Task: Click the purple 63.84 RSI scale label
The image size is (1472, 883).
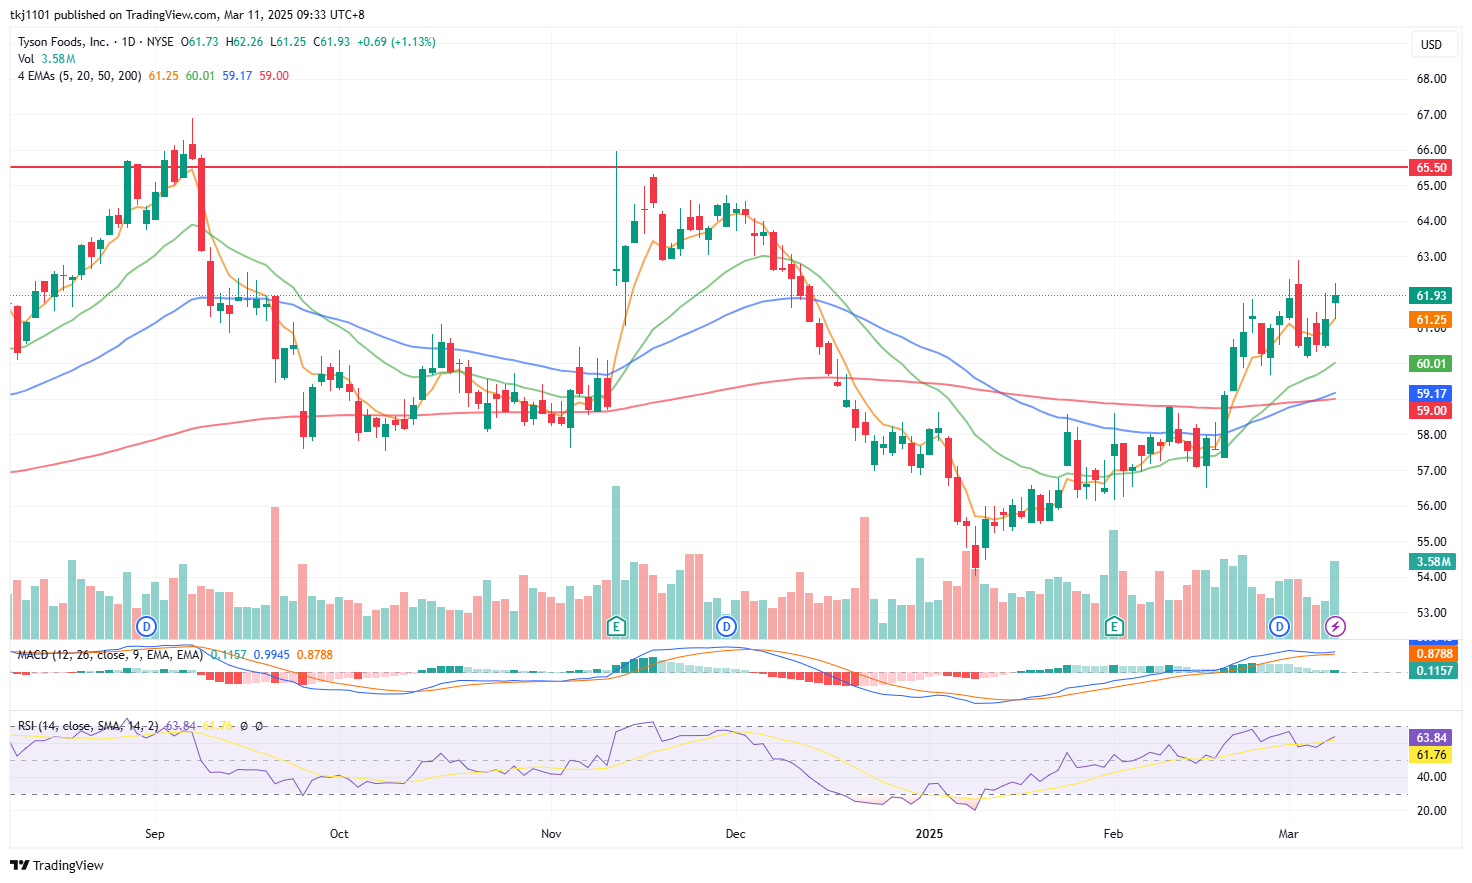Action: 1432,738
